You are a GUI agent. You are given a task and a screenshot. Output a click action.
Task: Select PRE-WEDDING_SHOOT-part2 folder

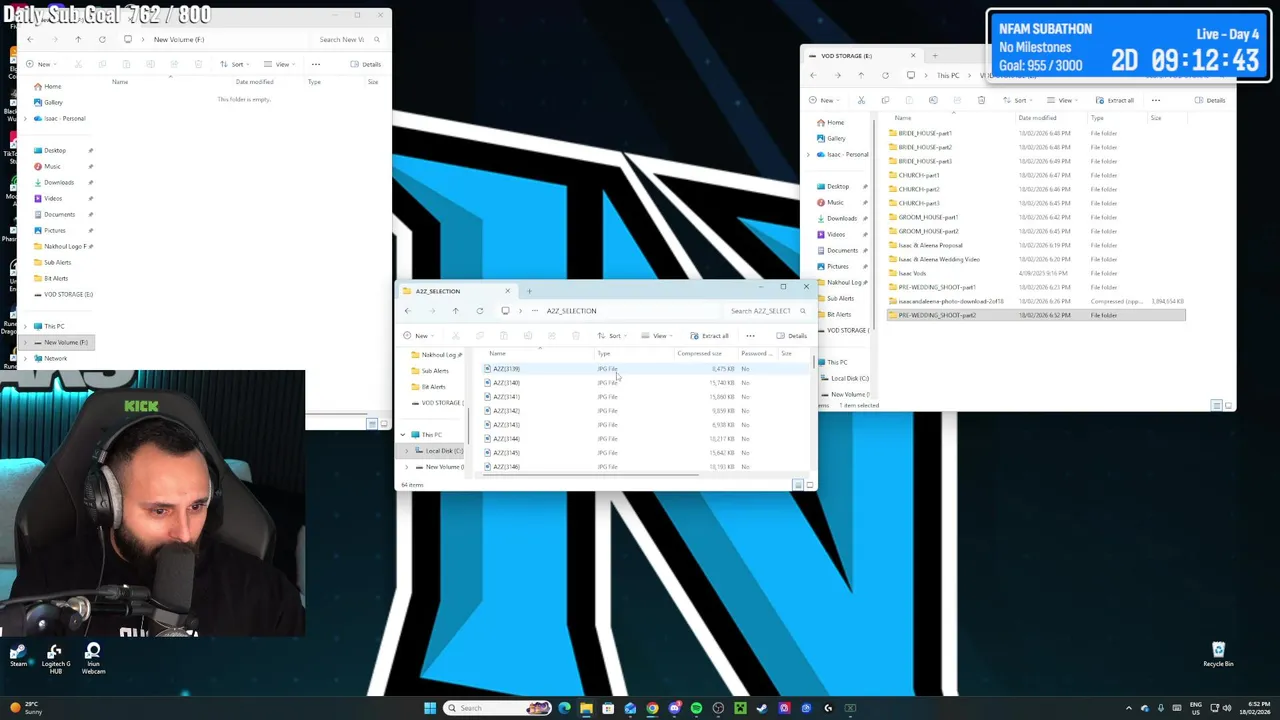point(1036,315)
